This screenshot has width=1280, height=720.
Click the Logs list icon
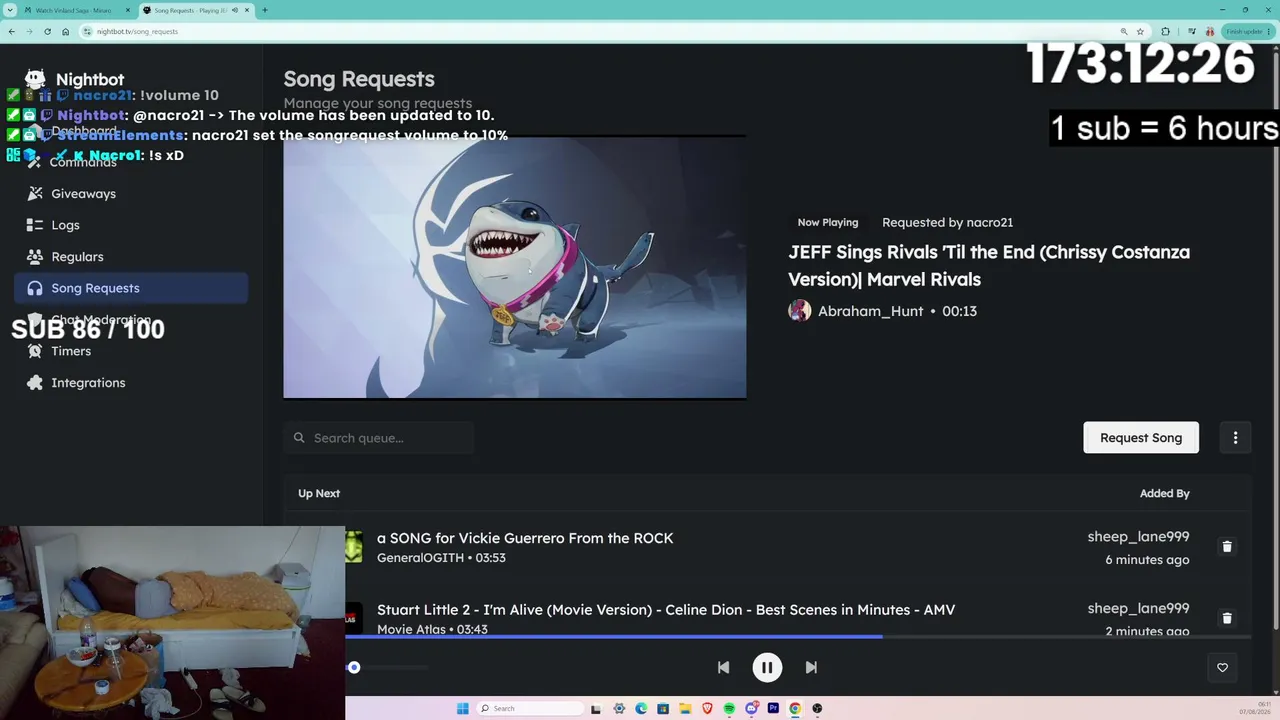click(x=35, y=225)
